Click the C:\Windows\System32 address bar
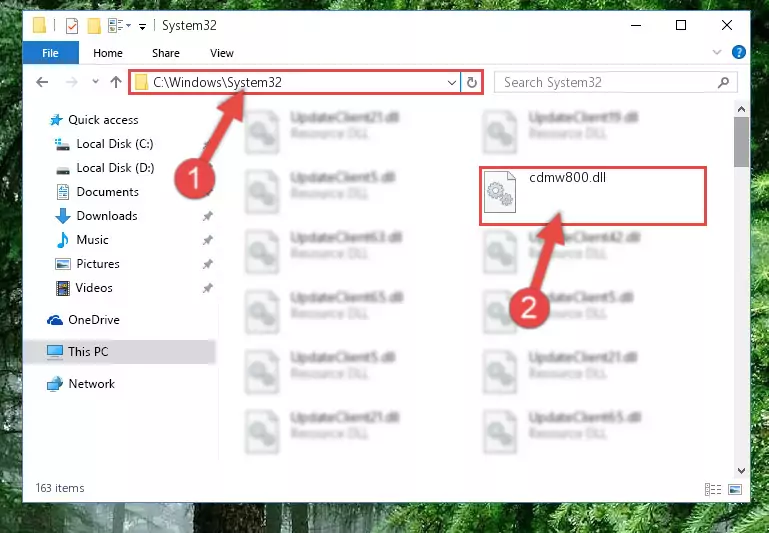This screenshot has width=769, height=533. pos(294,82)
